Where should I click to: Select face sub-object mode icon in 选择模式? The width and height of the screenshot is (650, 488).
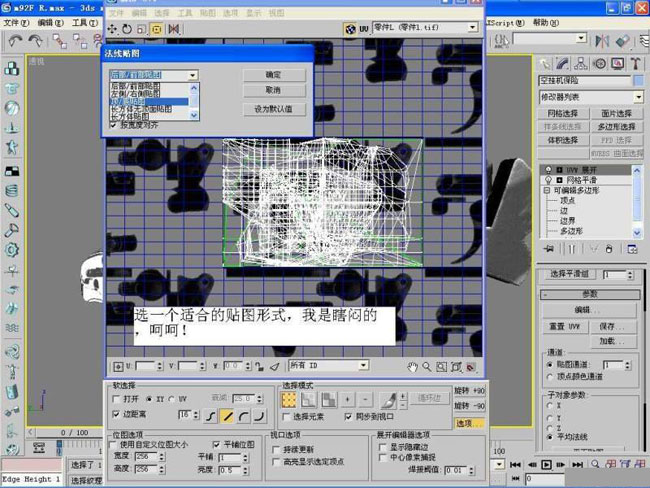(329, 400)
